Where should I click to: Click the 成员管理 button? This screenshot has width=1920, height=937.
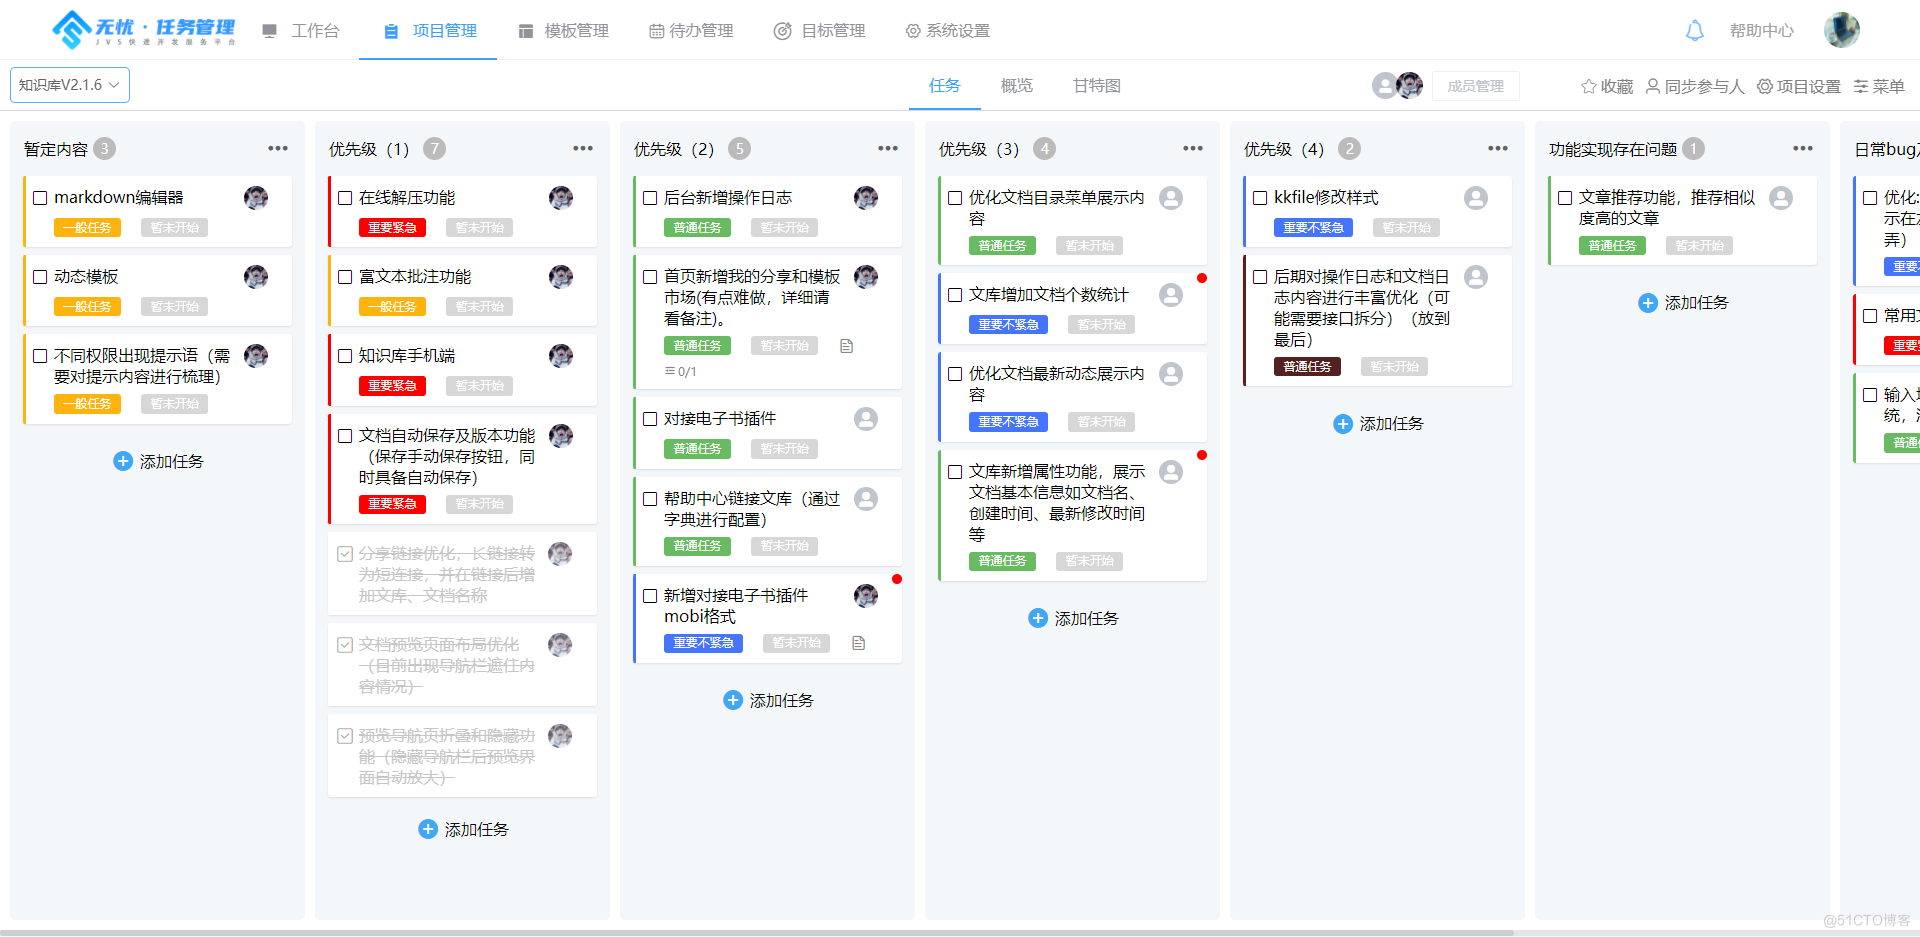(1475, 86)
